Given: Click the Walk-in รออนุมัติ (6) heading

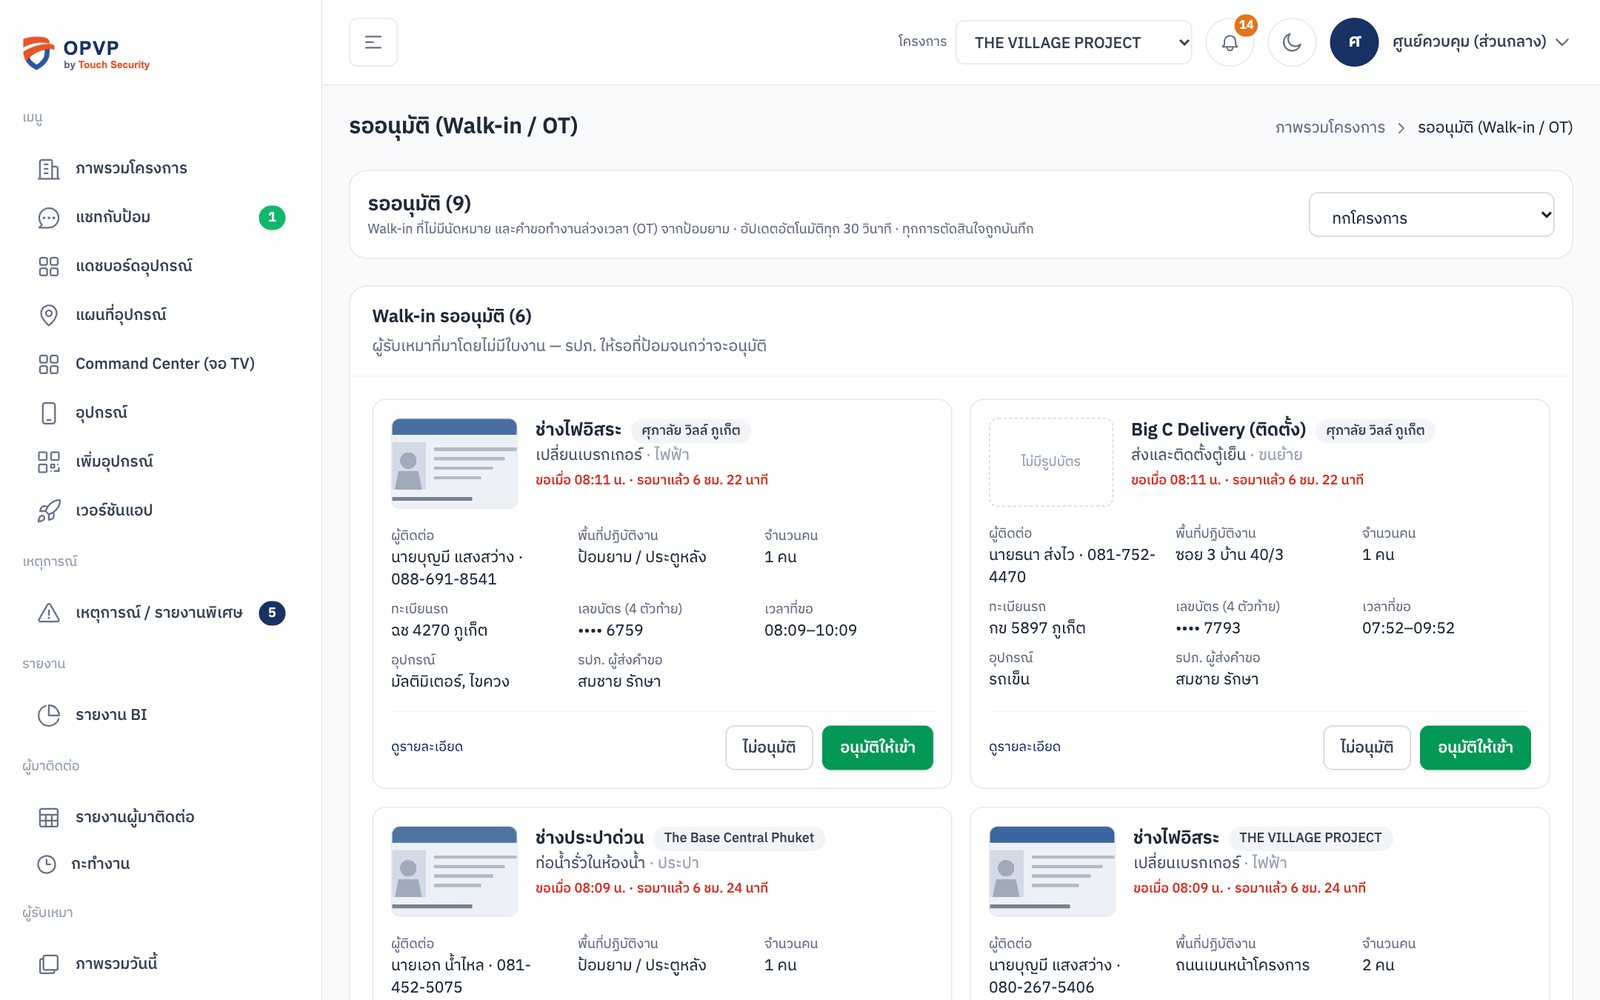Looking at the screenshot, I should tap(452, 316).
